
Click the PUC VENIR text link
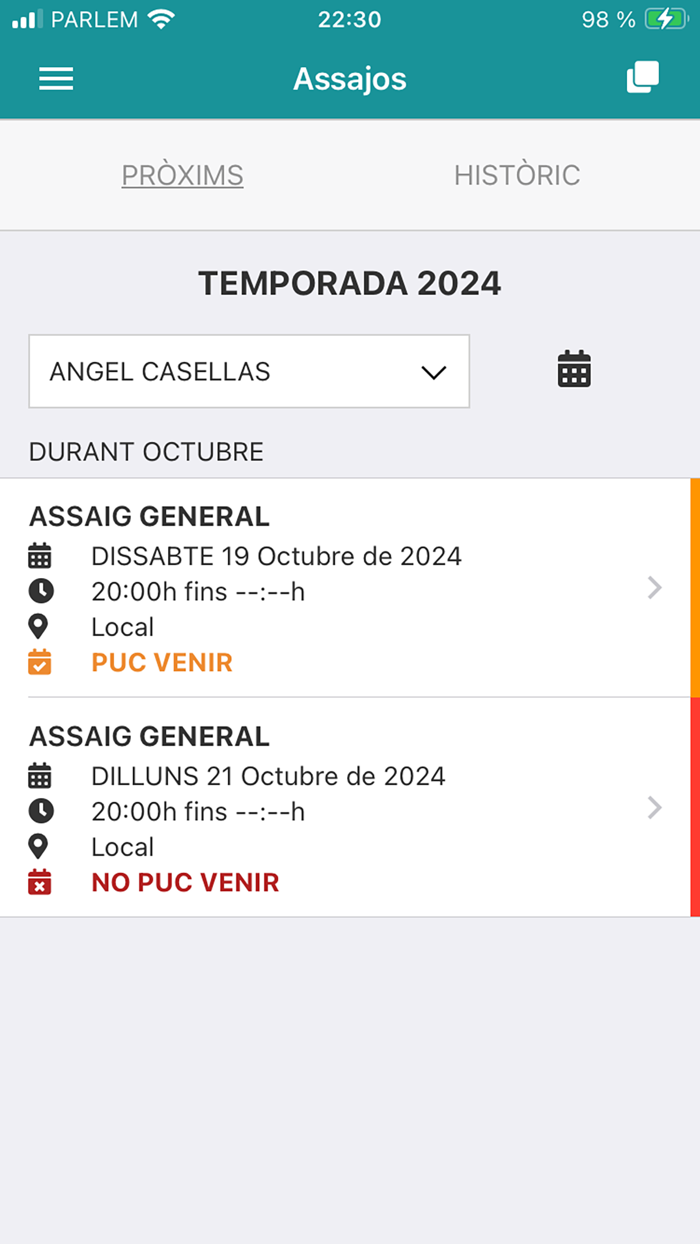[161, 662]
